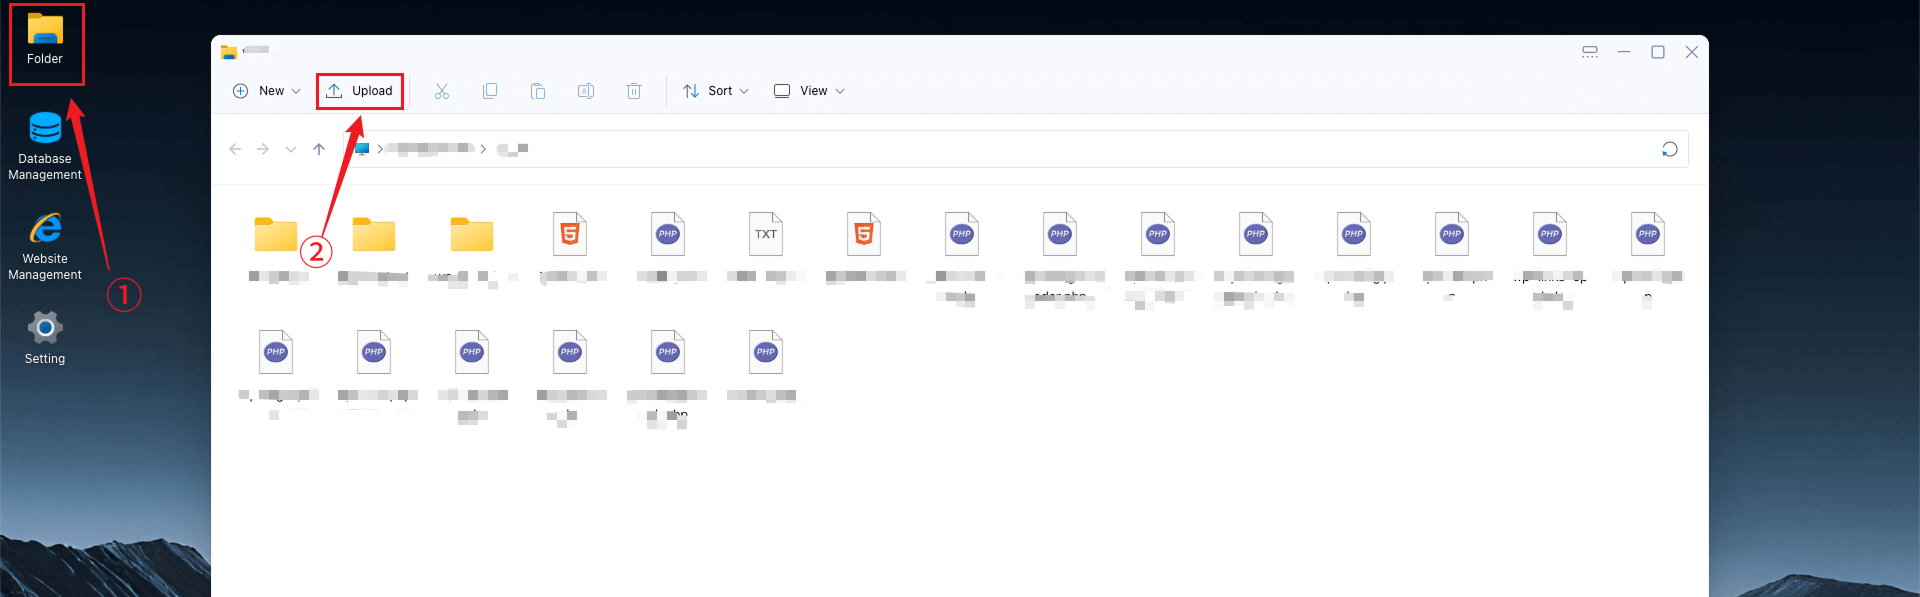The height and width of the screenshot is (597, 1920).
Task: Click the Upload button in toolbar
Action: pos(360,91)
